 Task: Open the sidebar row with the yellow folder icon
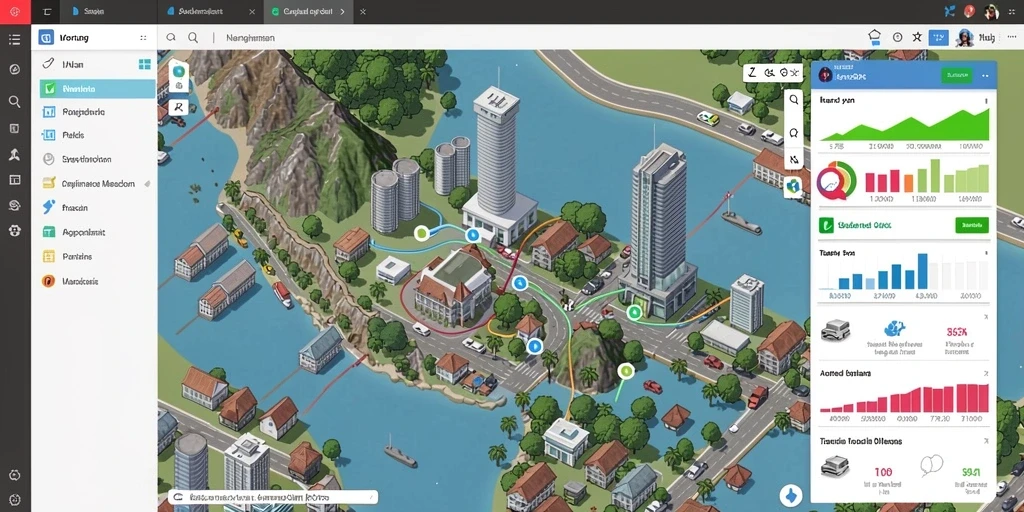click(93, 184)
